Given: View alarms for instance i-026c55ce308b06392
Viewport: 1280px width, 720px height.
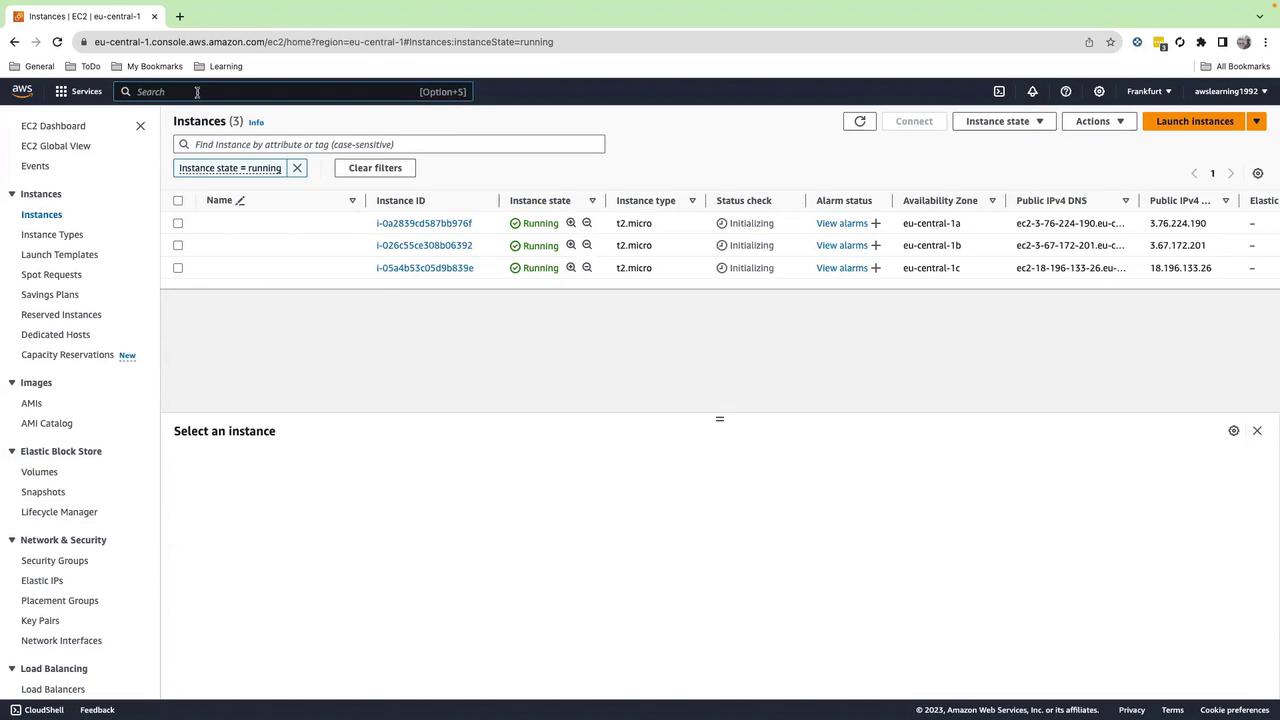Looking at the screenshot, I should coord(842,245).
